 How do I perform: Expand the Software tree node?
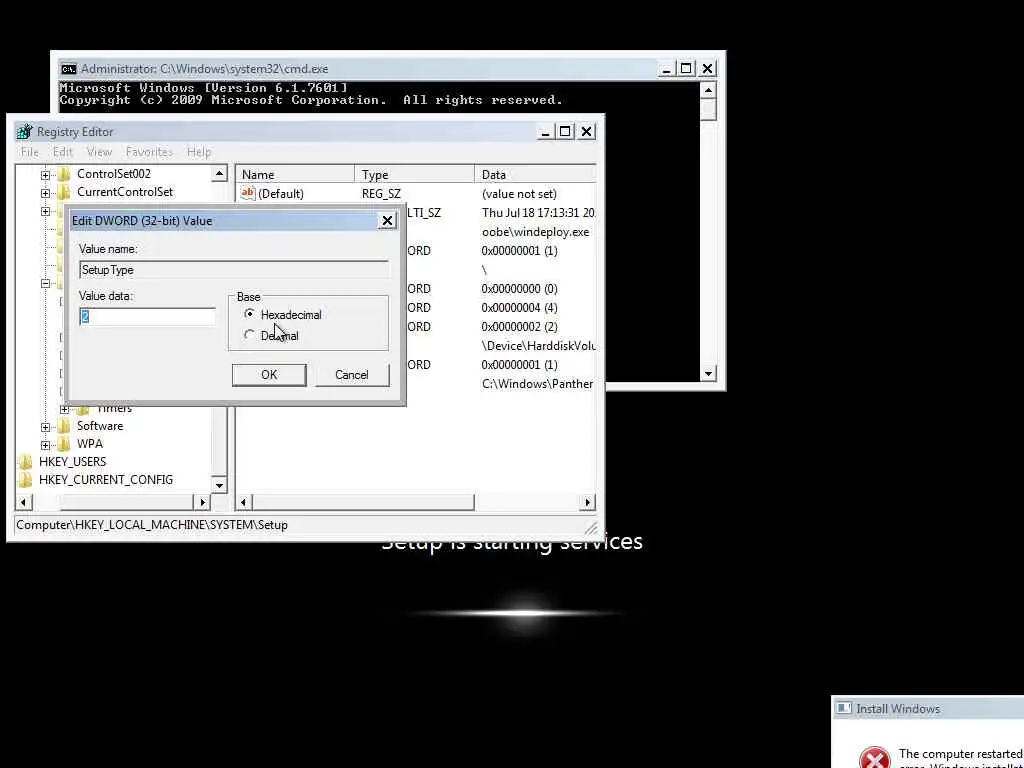tap(45, 426)
